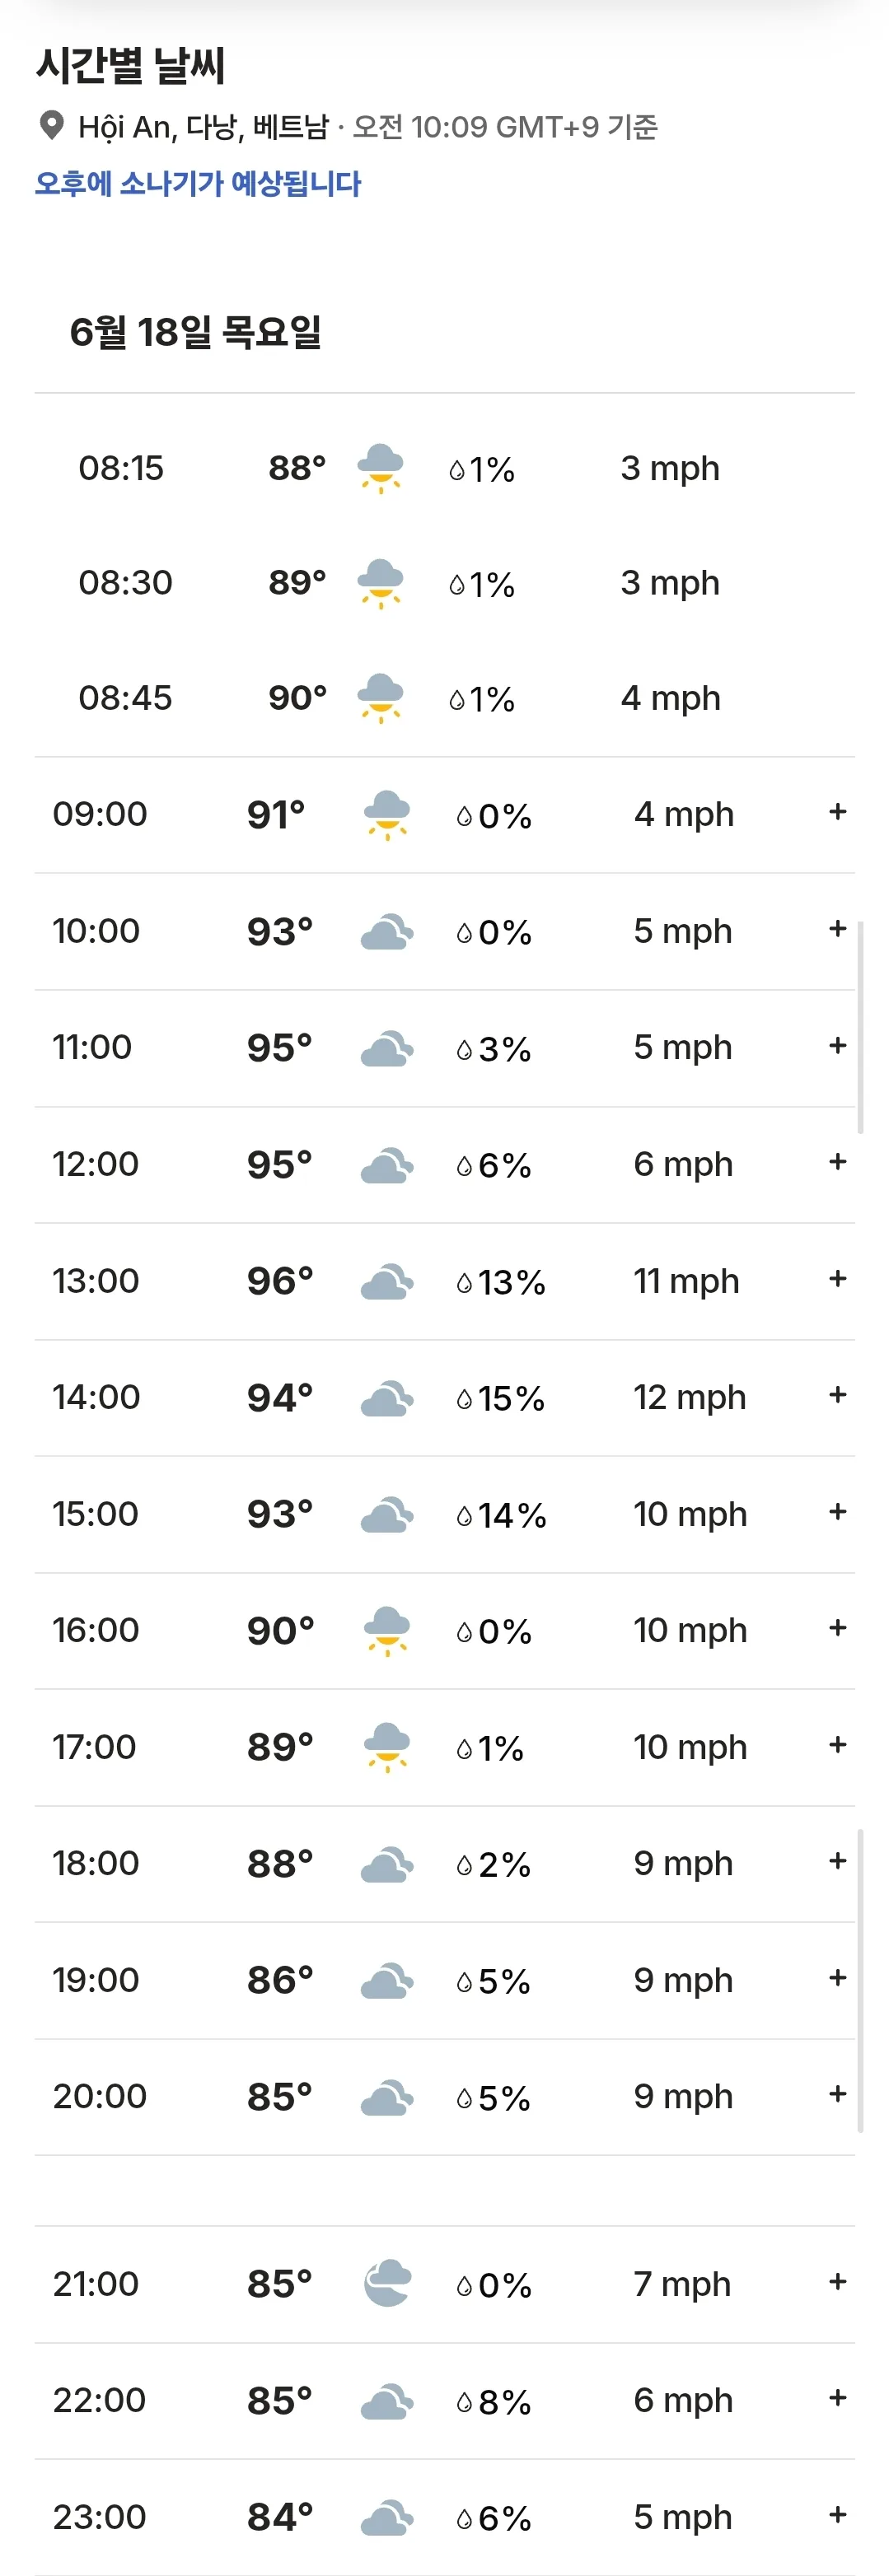Expand the 09:00 forecast with the plus
Image resolution: width=889 pixels, height=2576 pixels.
[x=838, y=812]
